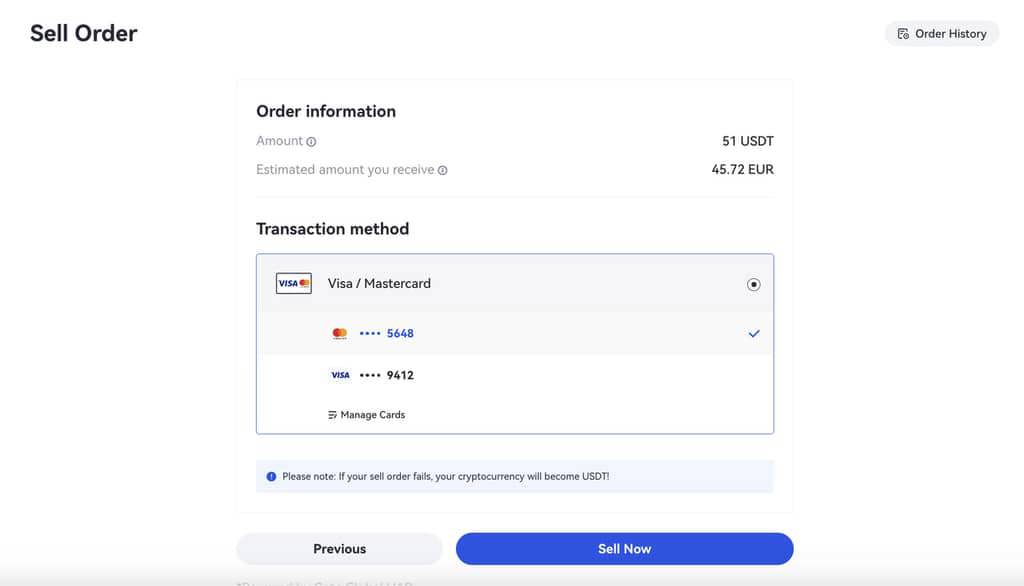The width and height of the screenshot is (1024, 586).
Task: Click the blue info icon in notice
Action: [x=271, y=477]
